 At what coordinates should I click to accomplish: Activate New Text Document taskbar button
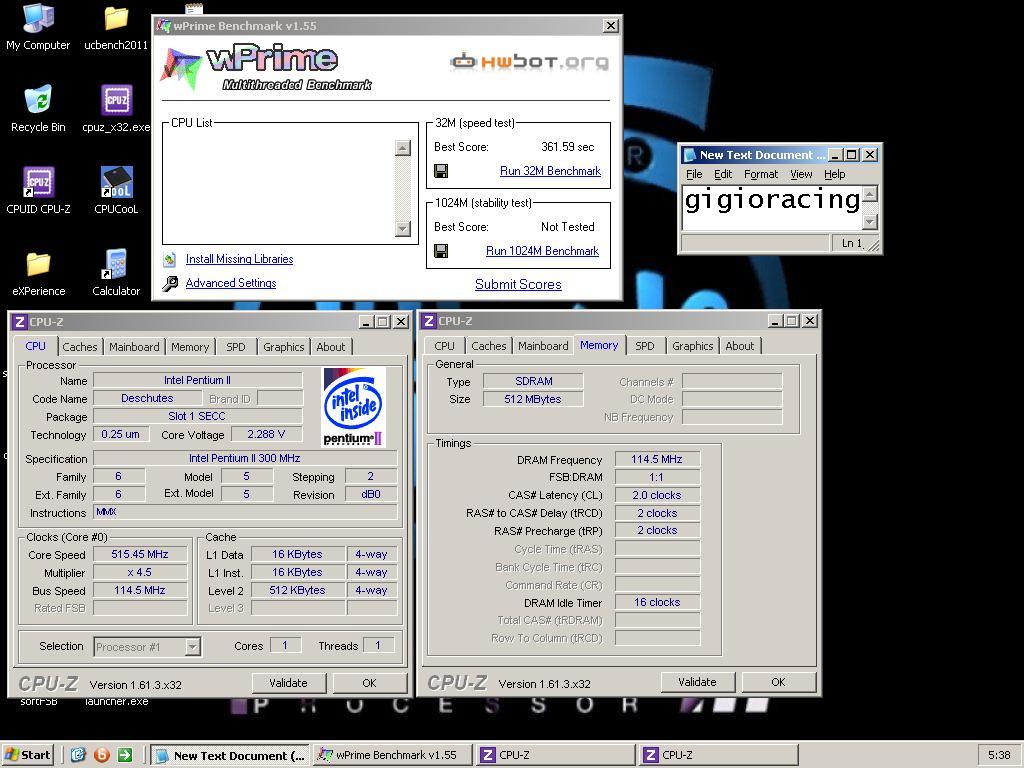[229, 755]
